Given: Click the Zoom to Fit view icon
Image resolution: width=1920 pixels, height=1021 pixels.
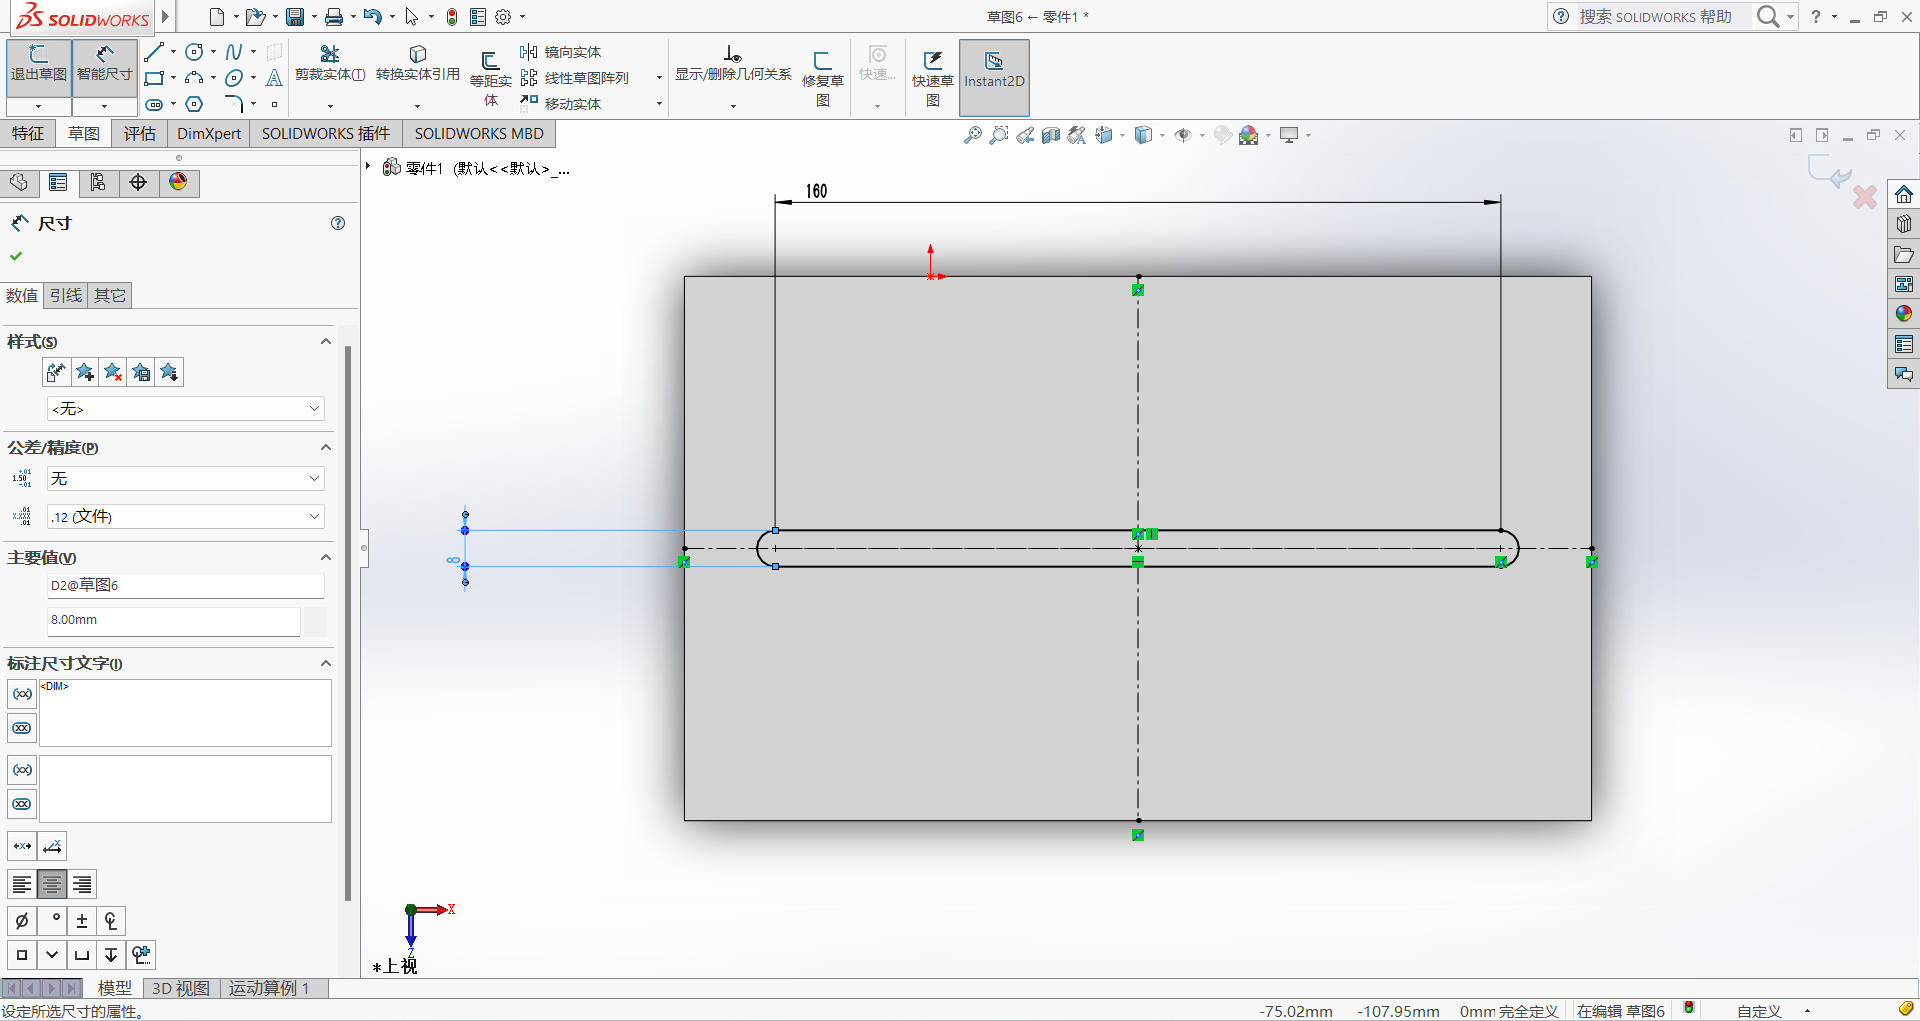Looking at the screenshot, I should pos(972,135).
